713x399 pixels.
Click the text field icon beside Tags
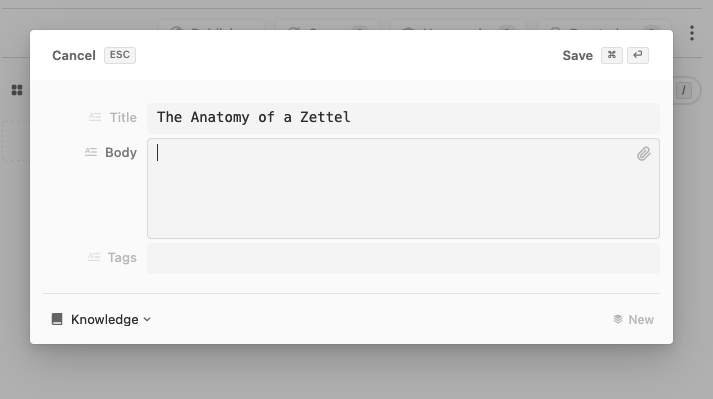pos(94,257)
